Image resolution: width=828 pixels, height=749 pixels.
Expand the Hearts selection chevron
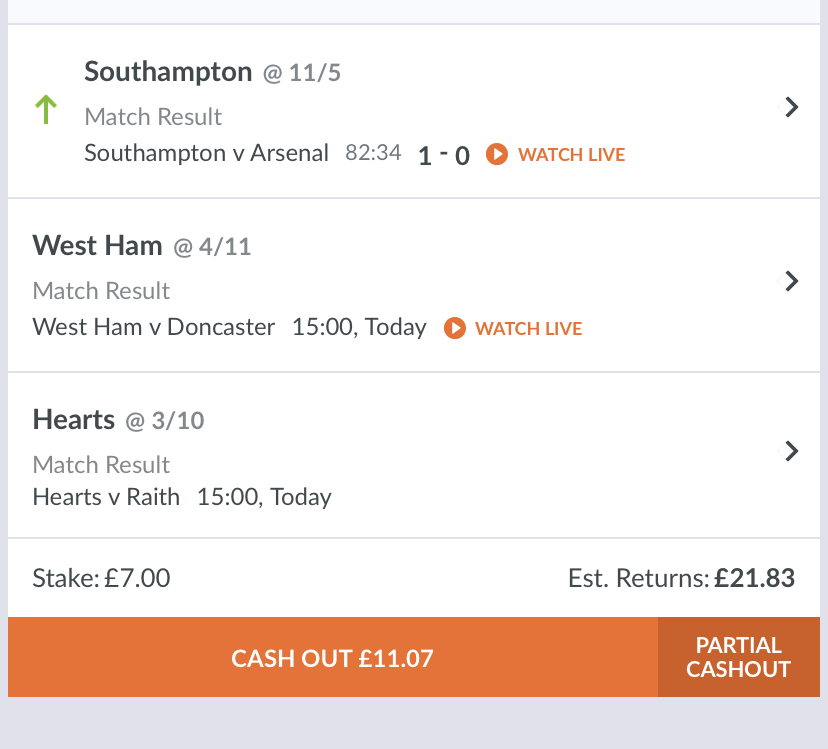pyautogui.click(x=791, y=451)
